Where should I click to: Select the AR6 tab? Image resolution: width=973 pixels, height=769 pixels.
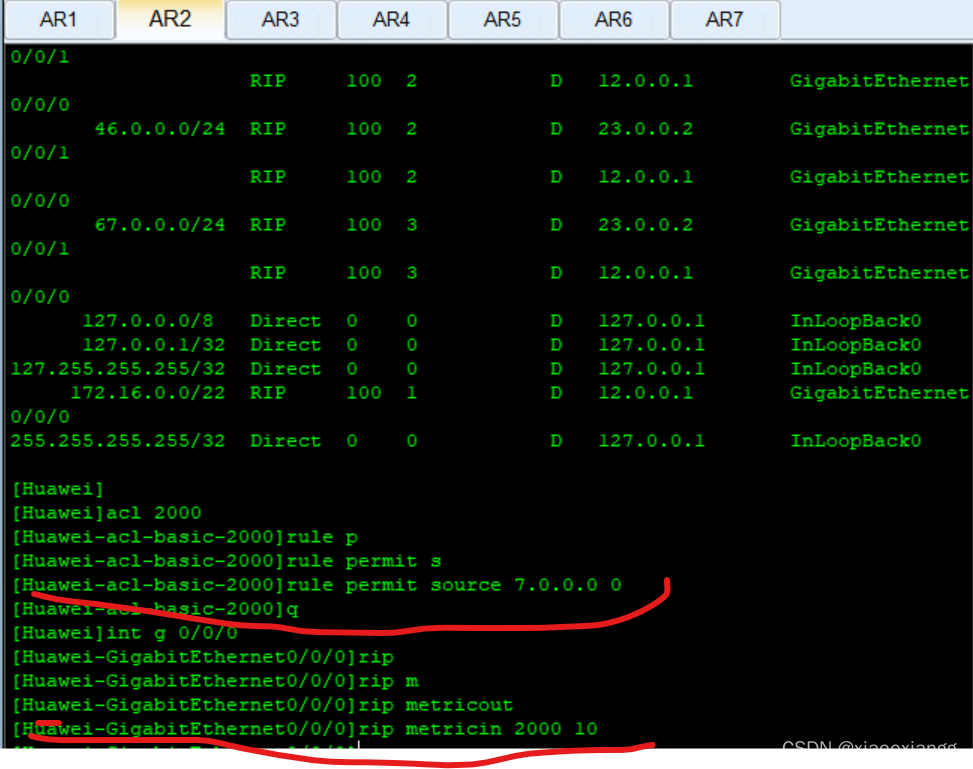coord(614,20)
